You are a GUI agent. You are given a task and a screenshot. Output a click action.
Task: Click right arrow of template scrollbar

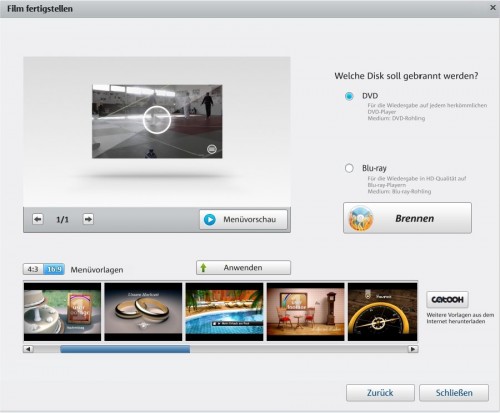(x=413, y=349)
